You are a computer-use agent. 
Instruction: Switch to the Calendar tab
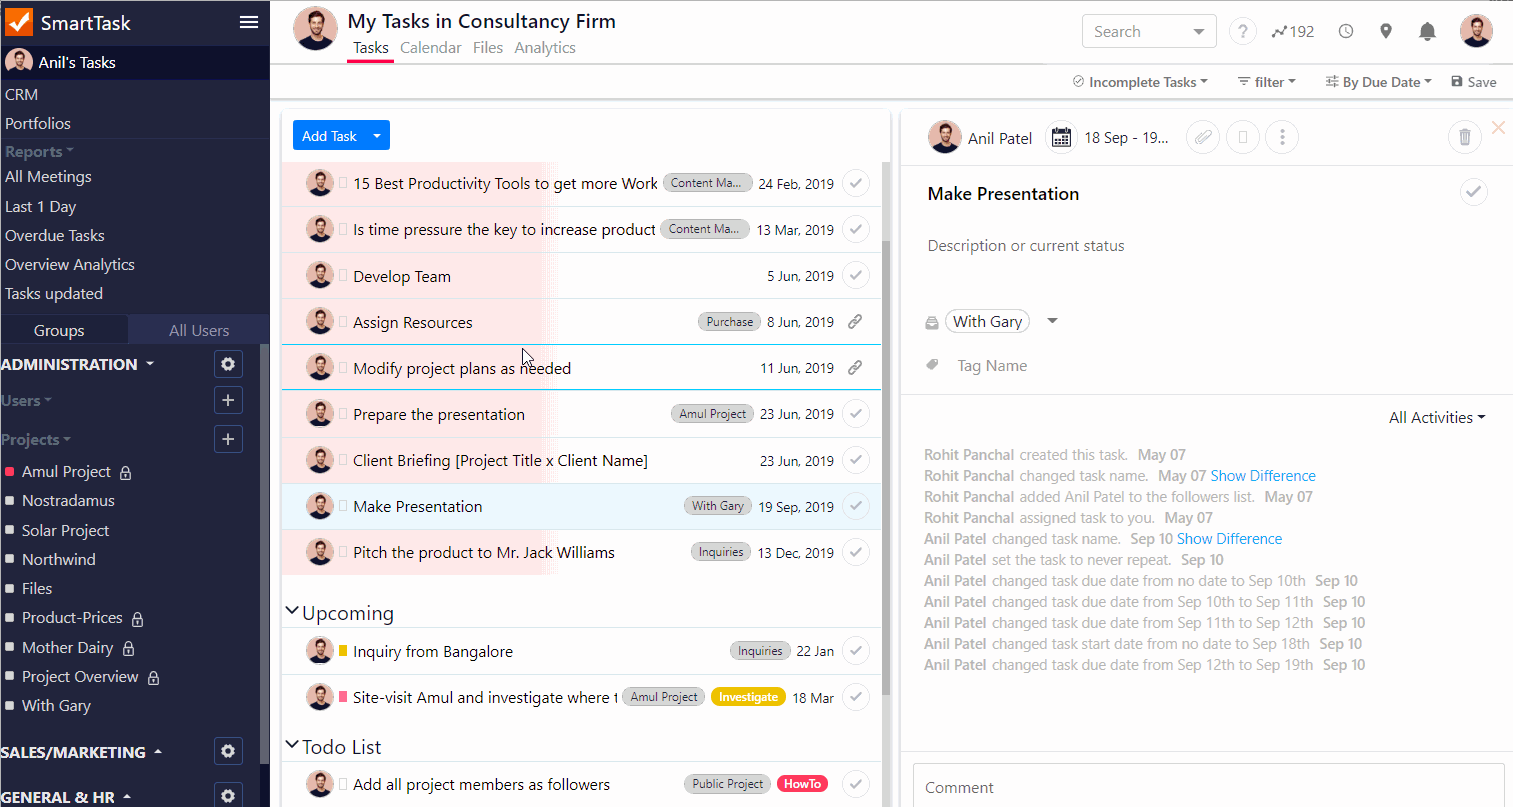click(431, 47)
